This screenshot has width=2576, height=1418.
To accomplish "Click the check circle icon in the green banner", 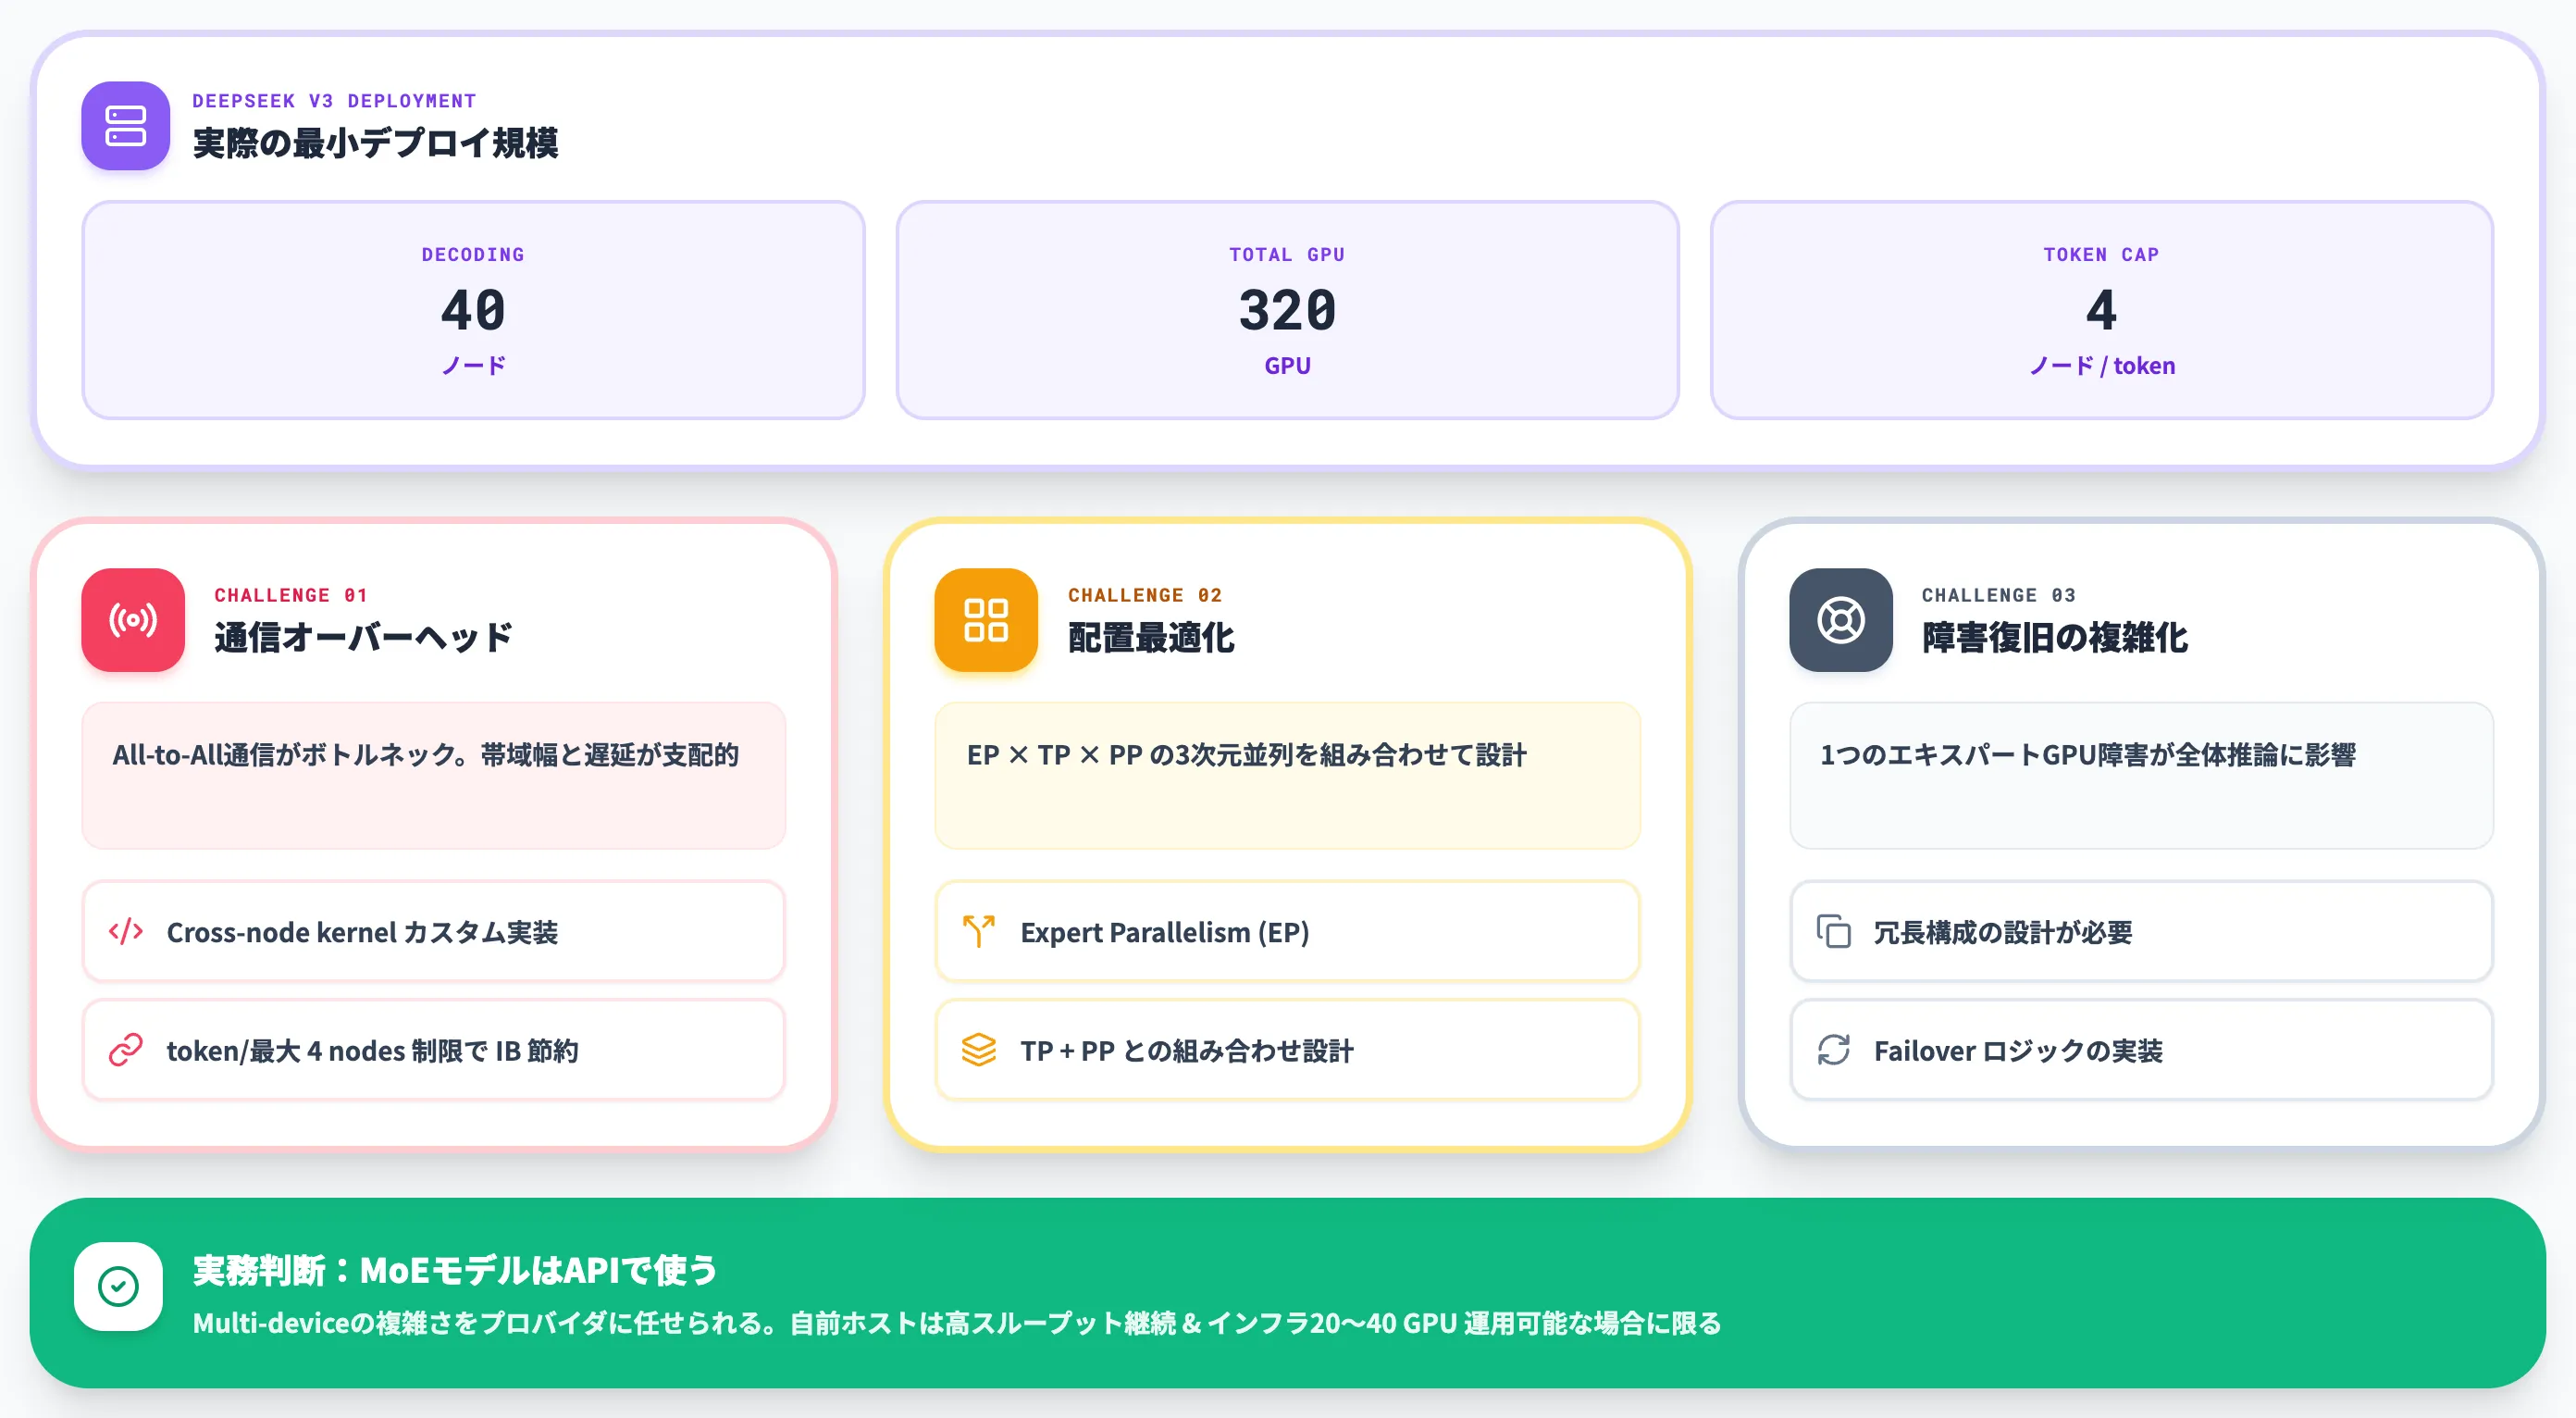I will point(118,1287).
